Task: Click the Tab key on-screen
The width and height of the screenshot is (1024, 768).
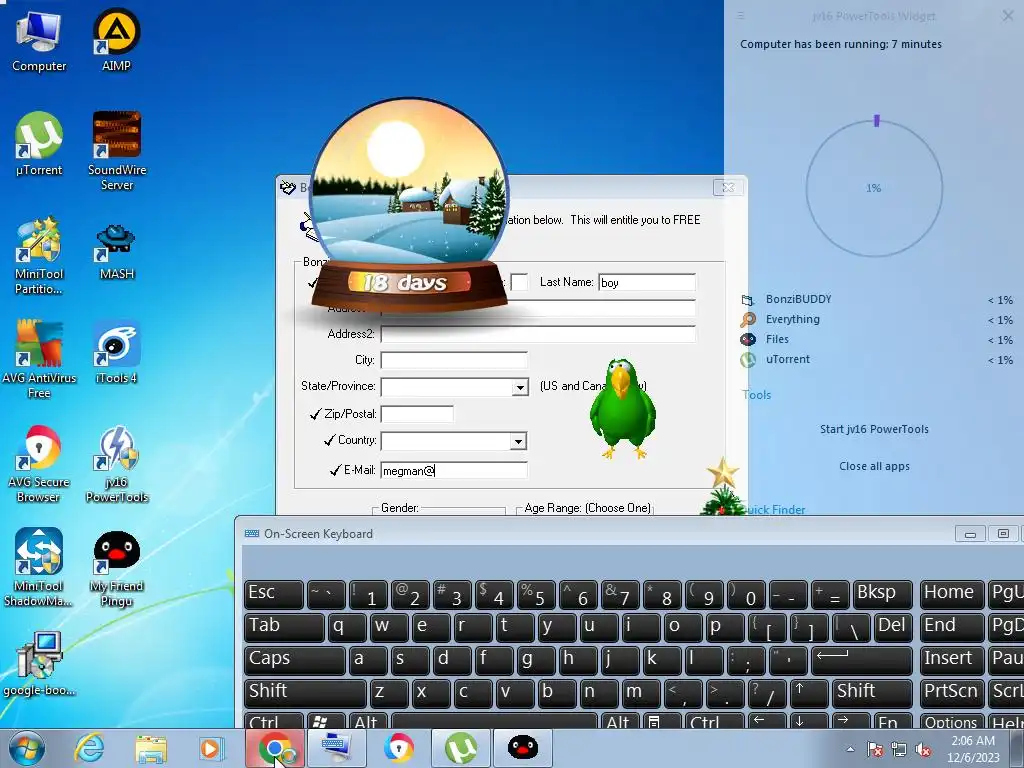Action: [x=284, y=627]
